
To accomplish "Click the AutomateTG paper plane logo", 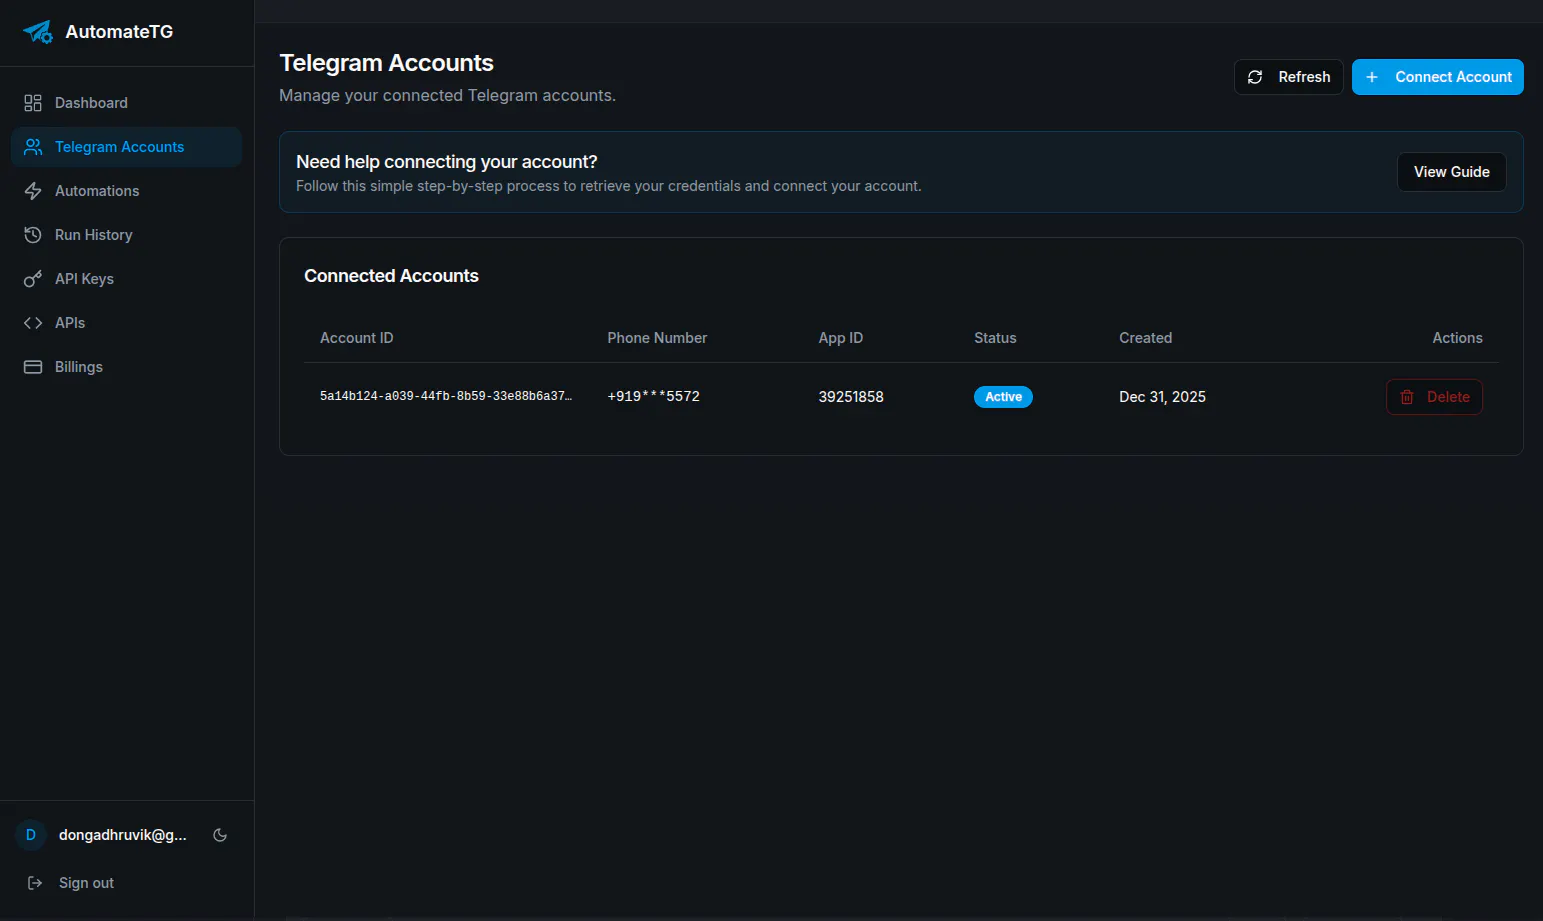I will point(38,32).
